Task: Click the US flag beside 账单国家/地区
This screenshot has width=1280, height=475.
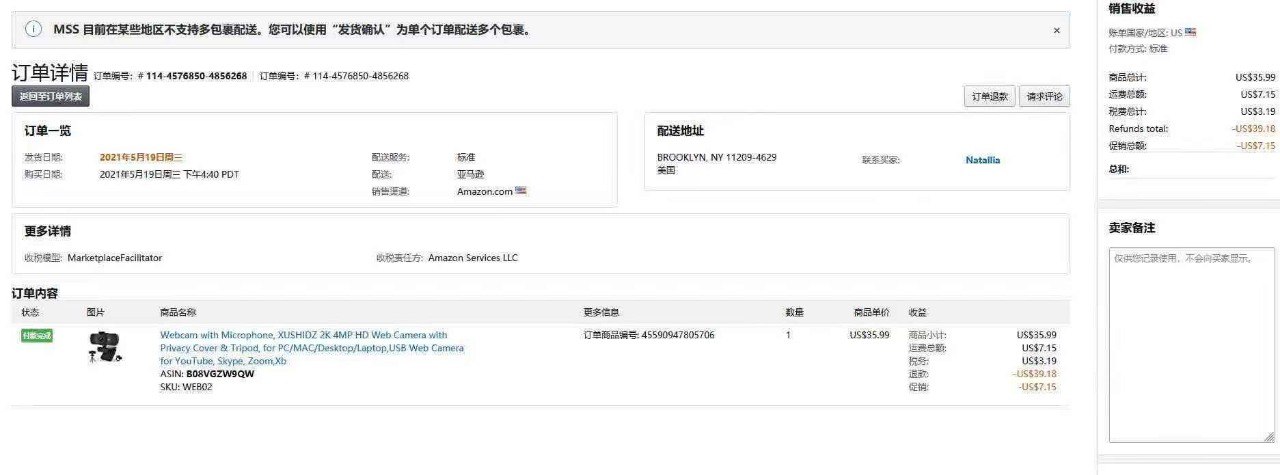Action: [x=1191, y=32]
